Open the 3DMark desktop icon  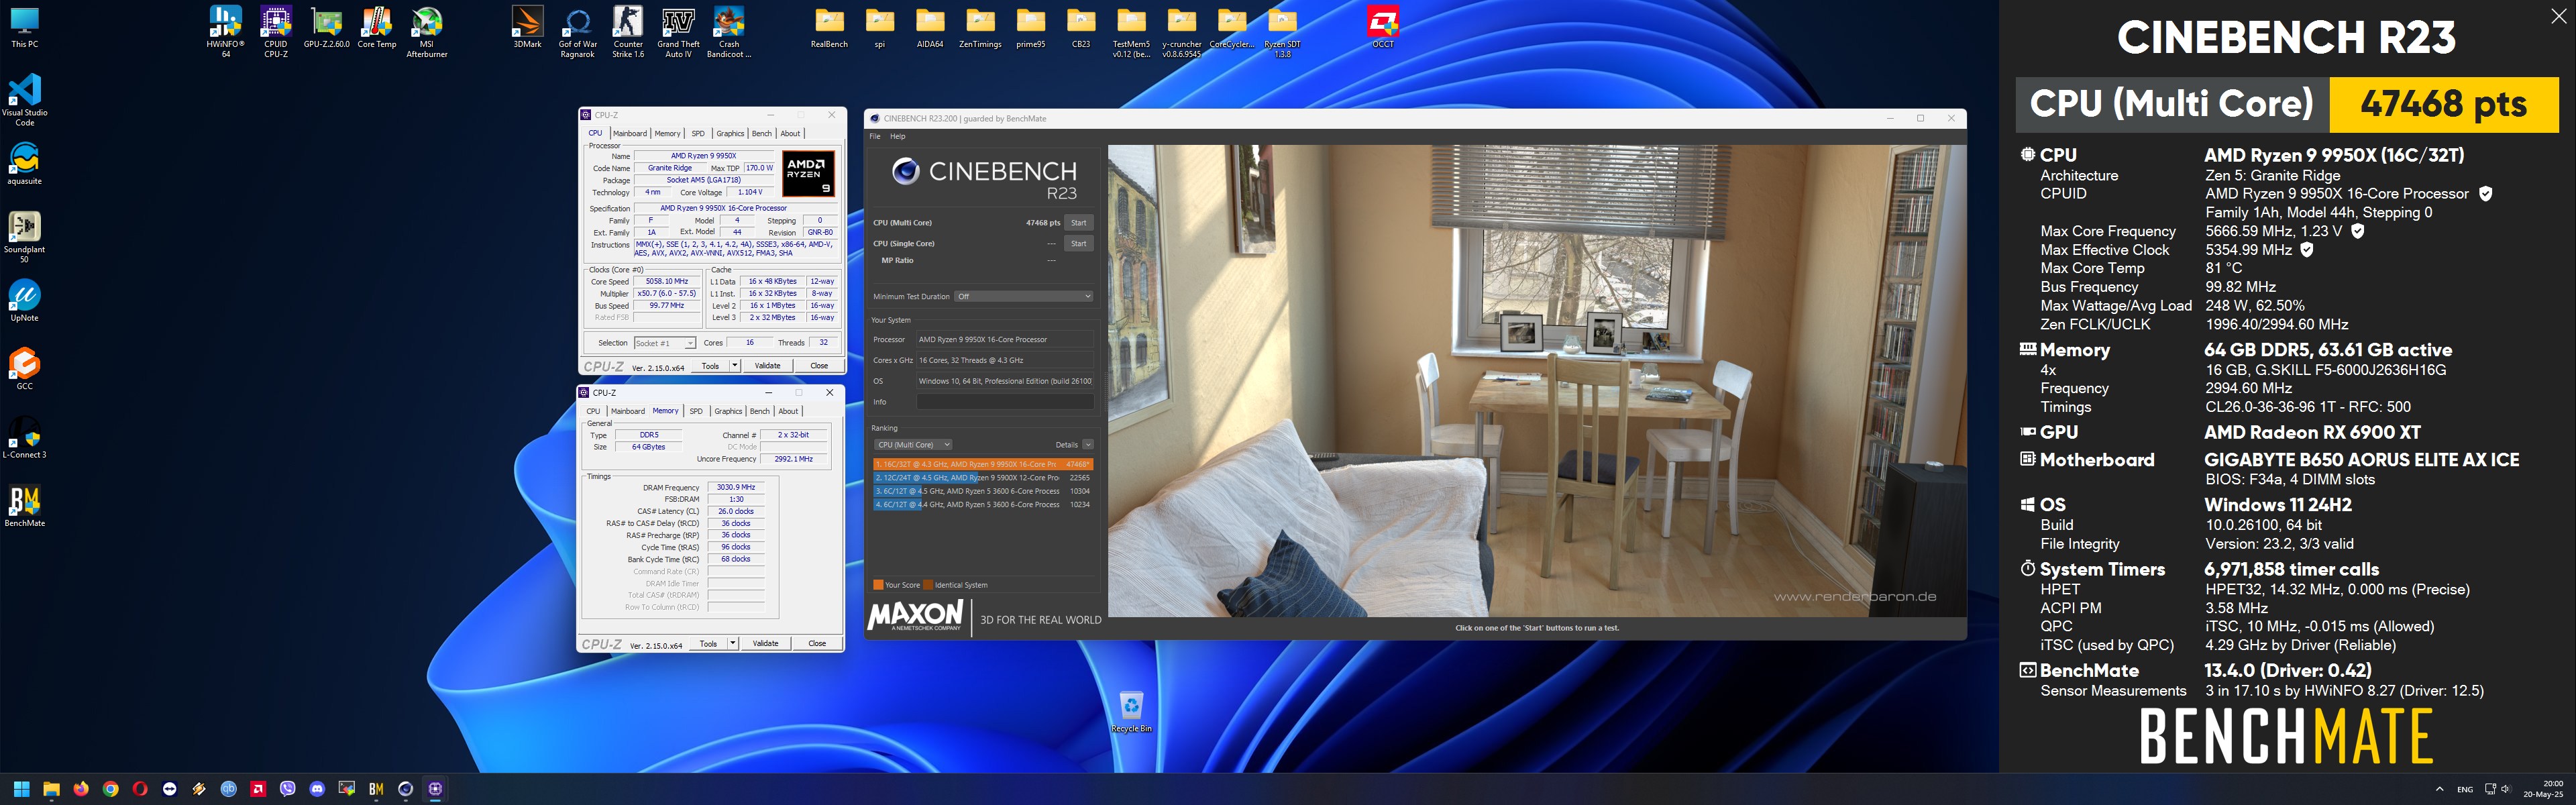527,27
